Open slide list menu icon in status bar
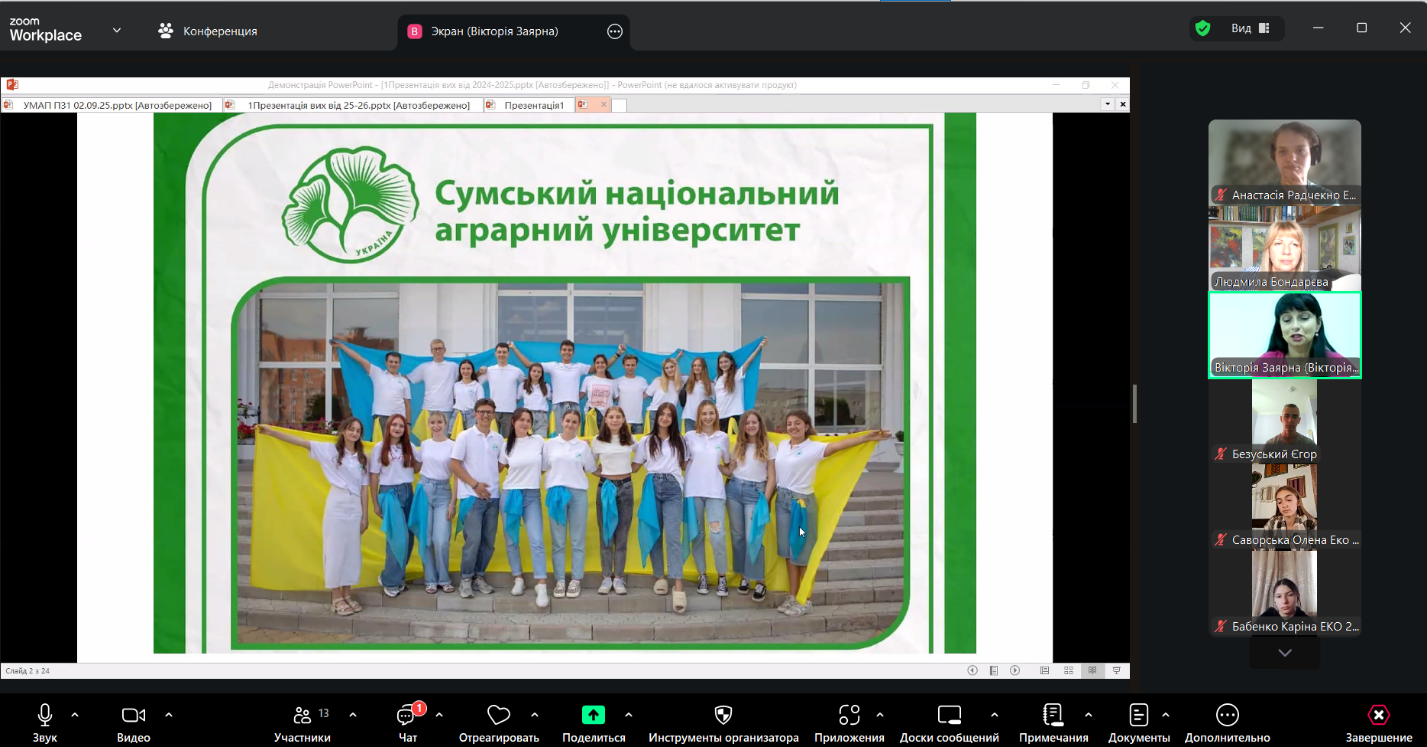The width and height of the screenshot is (1427, 747). click(x=994, y=670)
